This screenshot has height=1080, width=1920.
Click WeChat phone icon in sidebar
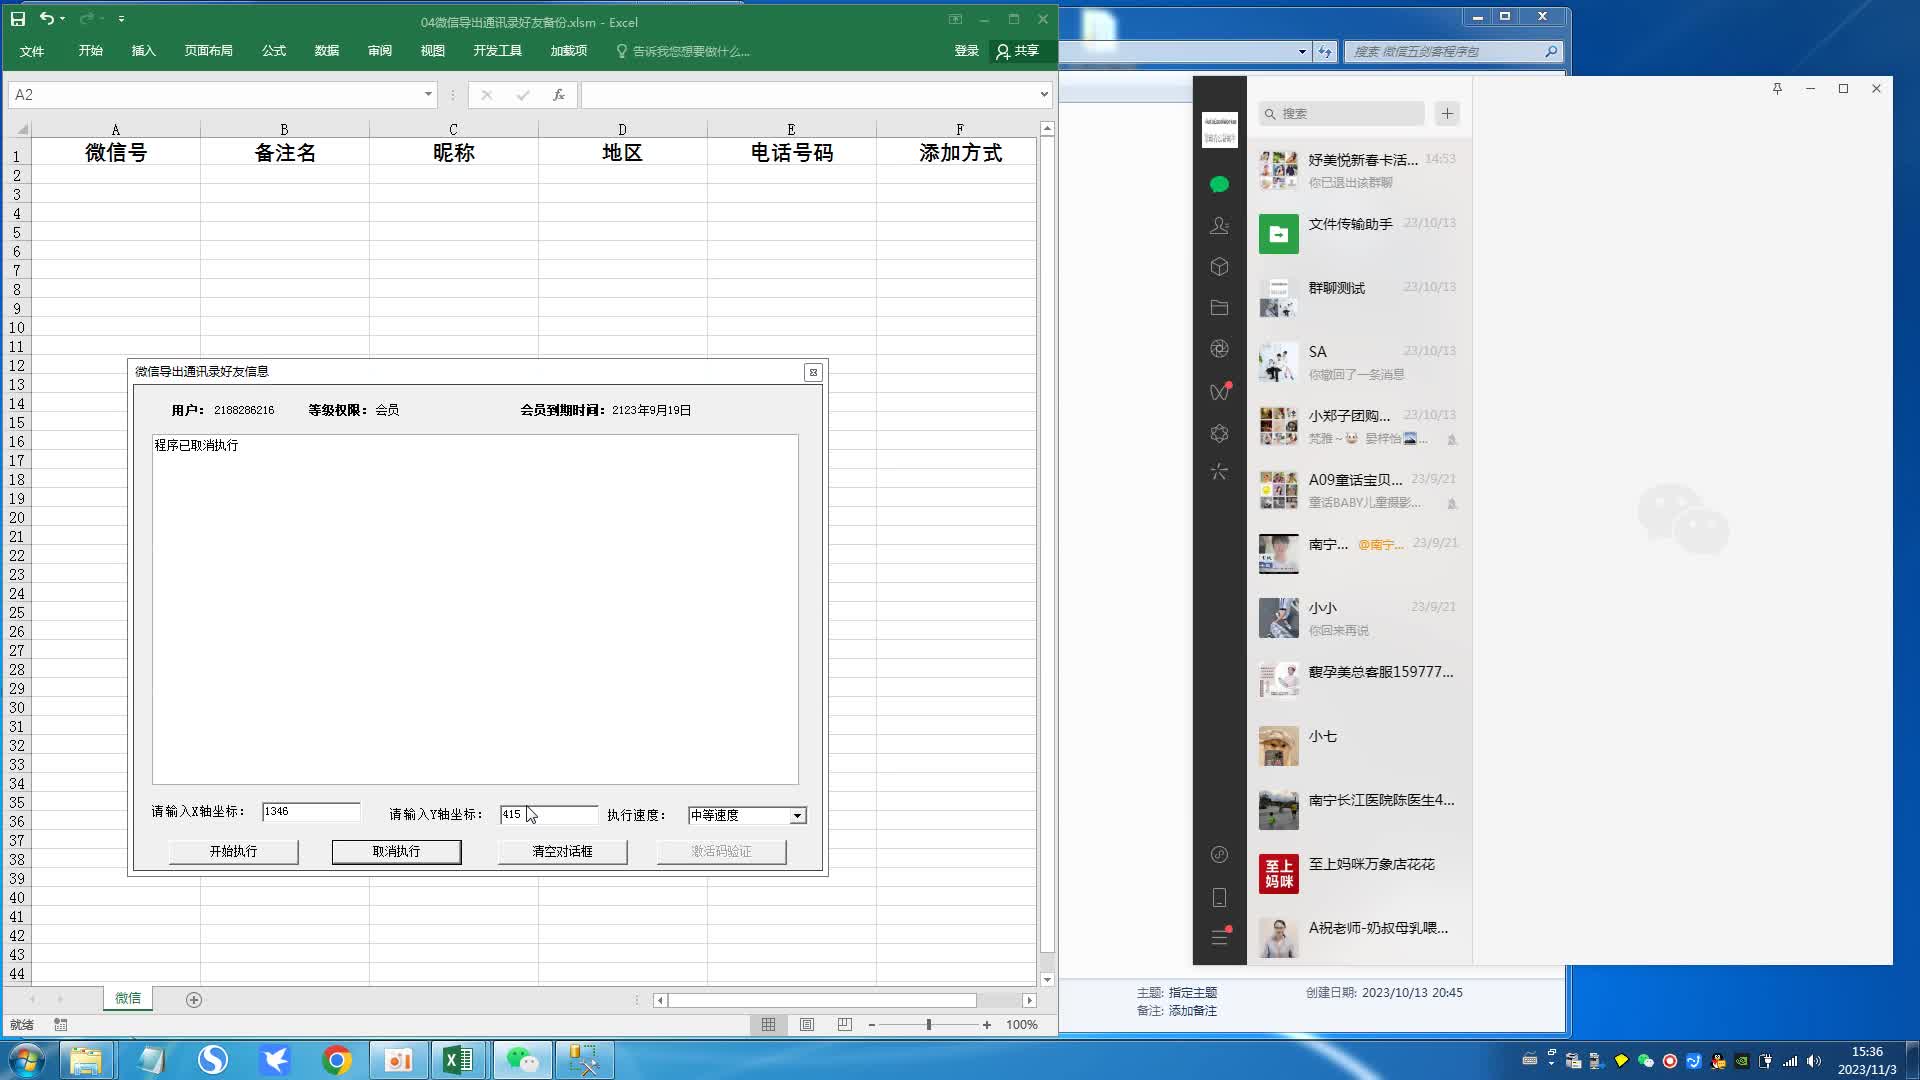(1219, 897)
